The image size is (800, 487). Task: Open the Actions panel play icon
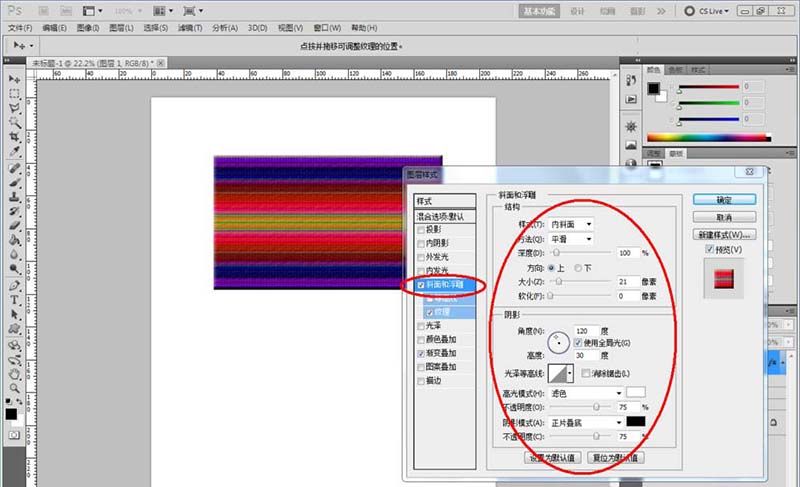click(631, 99)
